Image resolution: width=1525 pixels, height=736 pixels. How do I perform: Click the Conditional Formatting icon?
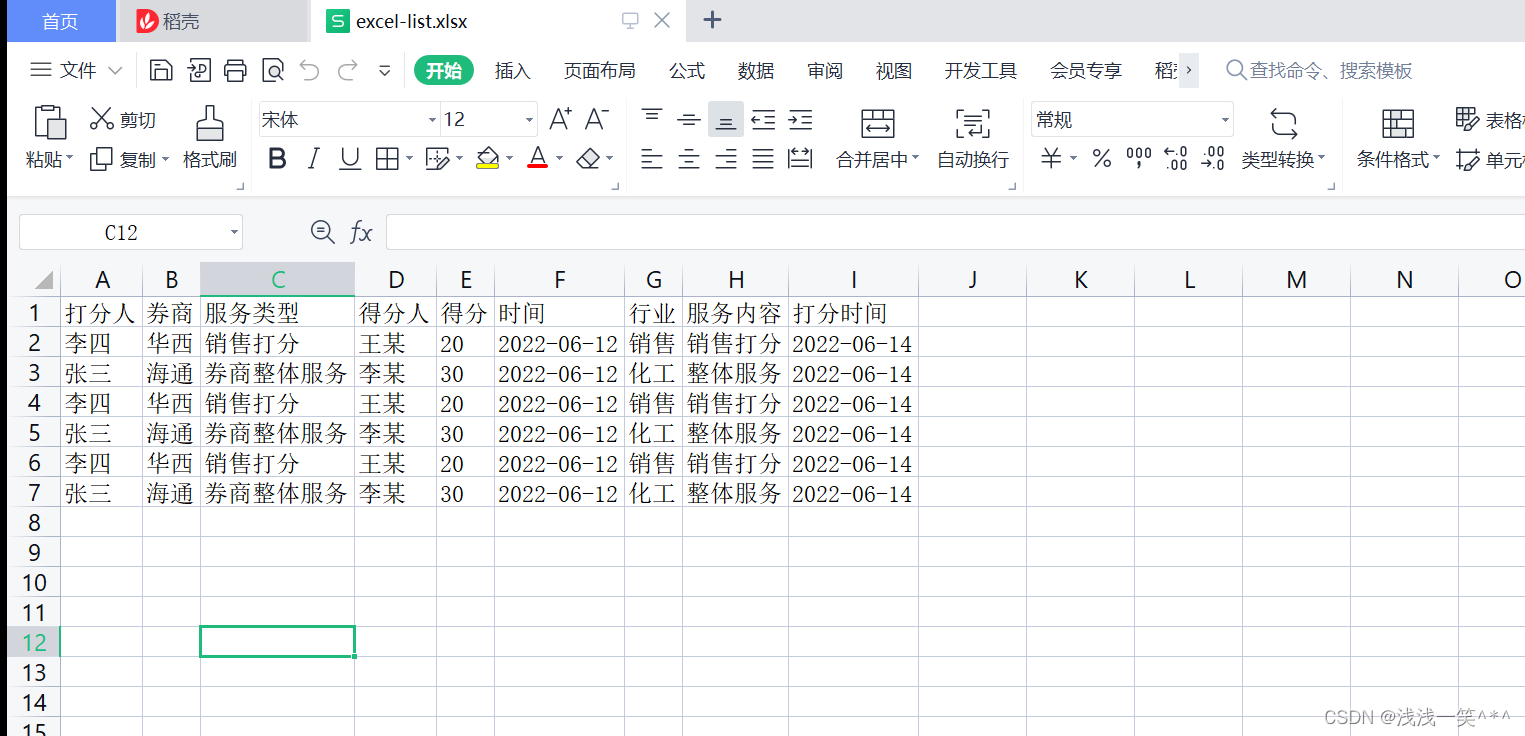pyautogui.click(x=1398, y=123)
